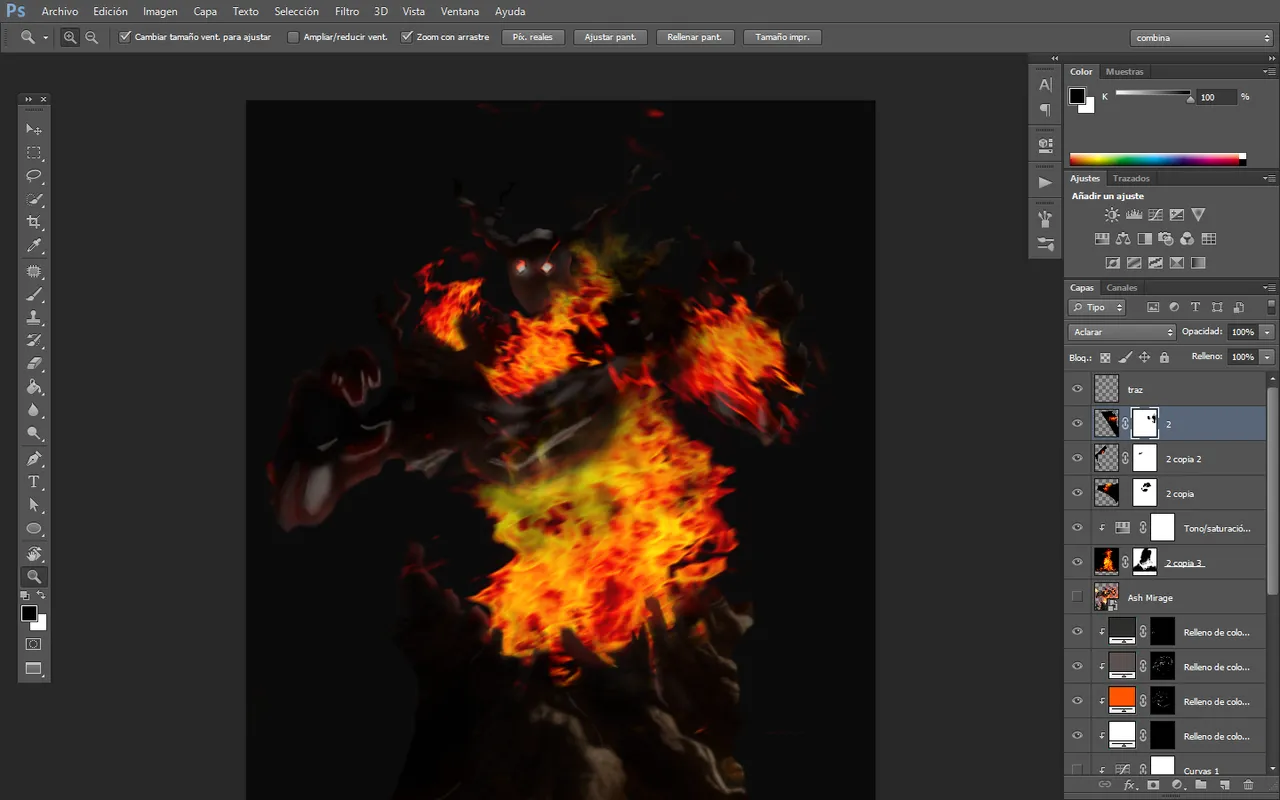Open the Aclarar blend mode dropdown
The width and height of the screenshot is (1280, 800).
click(1122, 332)
